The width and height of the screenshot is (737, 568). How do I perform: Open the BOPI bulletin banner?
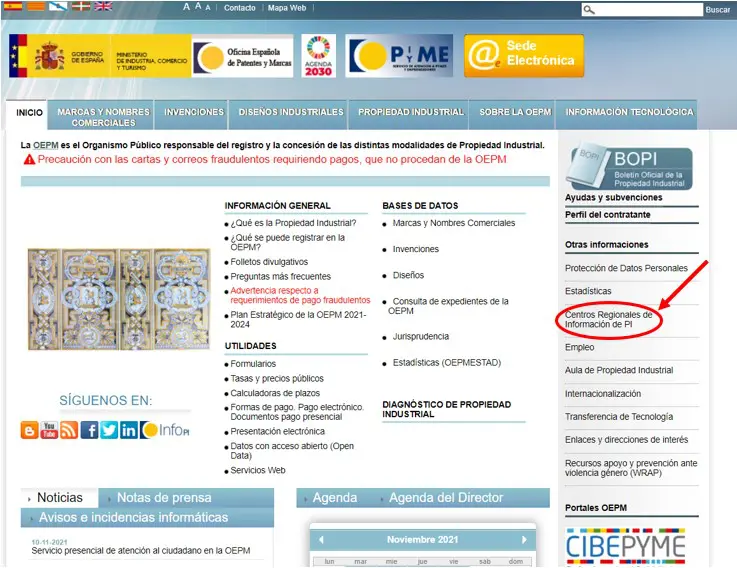[x=629, y=168]
